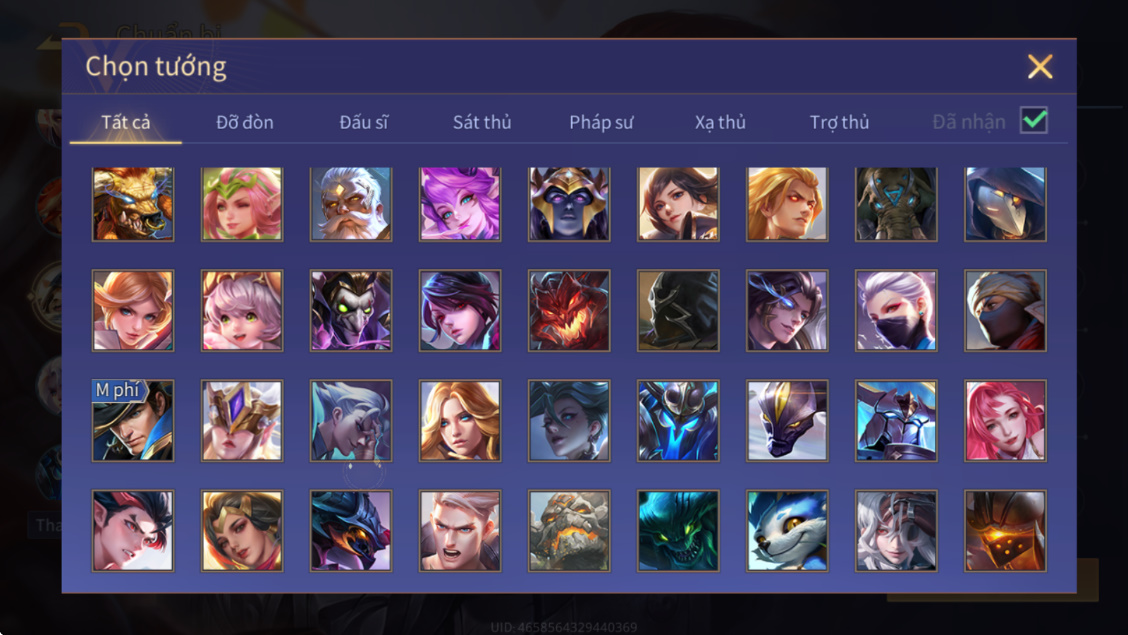1128x635 pixels.
Task: Select the hero tagged M phí
Action: click(x=133, y=421)
